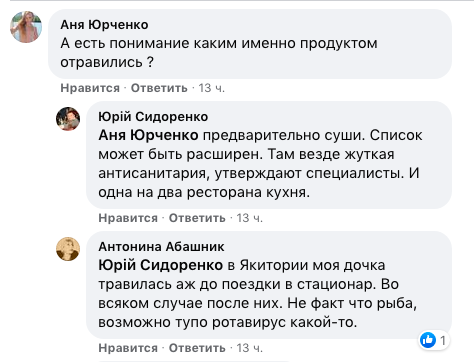The image size is (474, 362).
Task: Like Юрій Сидоренко's reply about sushi
Action: [128, 218]
